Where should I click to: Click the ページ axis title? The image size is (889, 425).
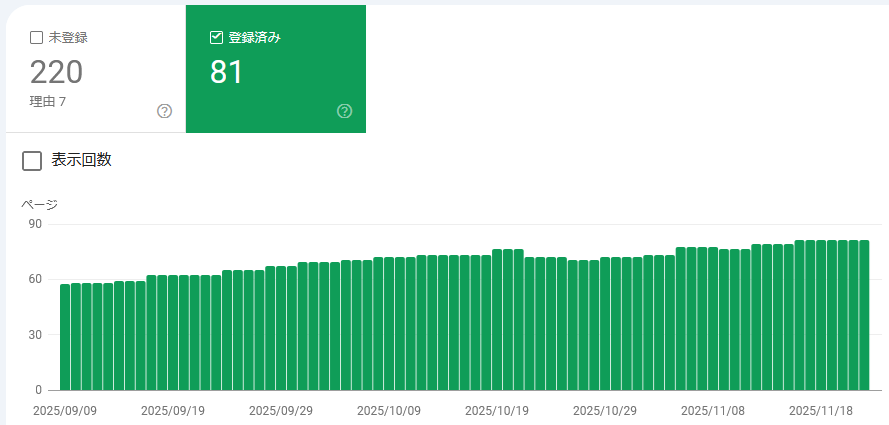coord(40,205)
